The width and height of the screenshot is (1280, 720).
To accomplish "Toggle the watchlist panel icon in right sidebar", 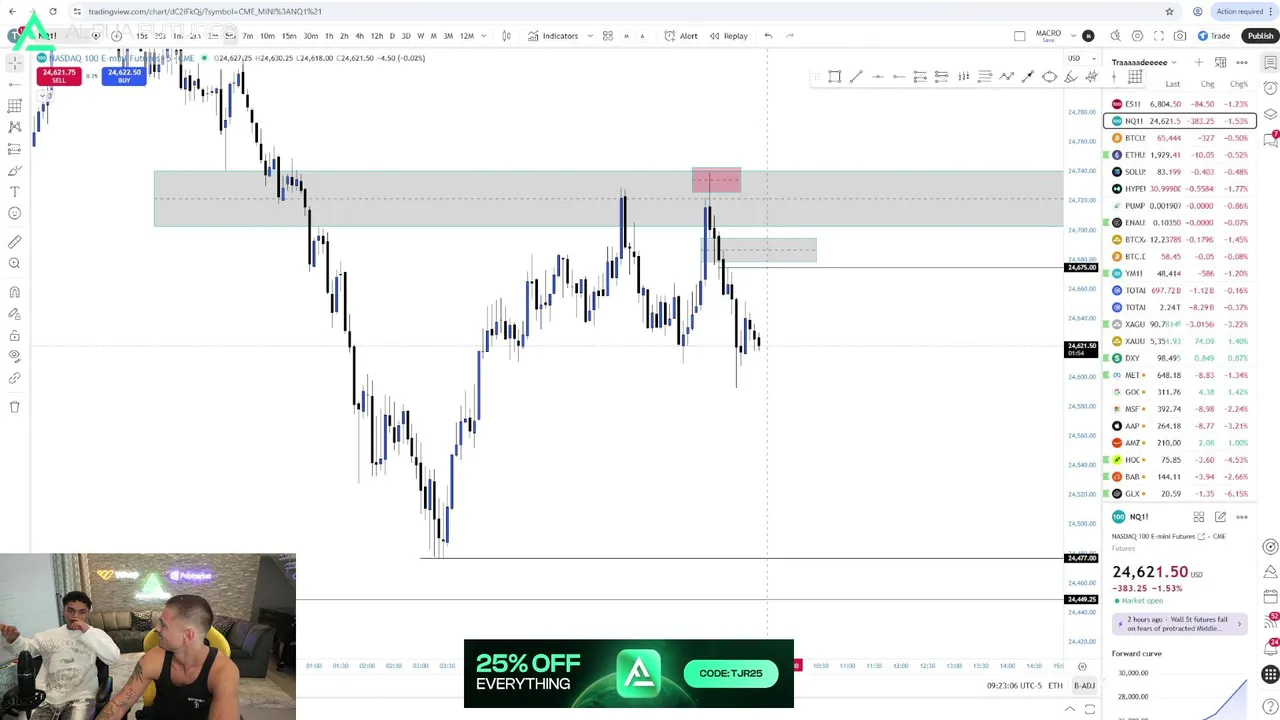I will pos(1270,62).
